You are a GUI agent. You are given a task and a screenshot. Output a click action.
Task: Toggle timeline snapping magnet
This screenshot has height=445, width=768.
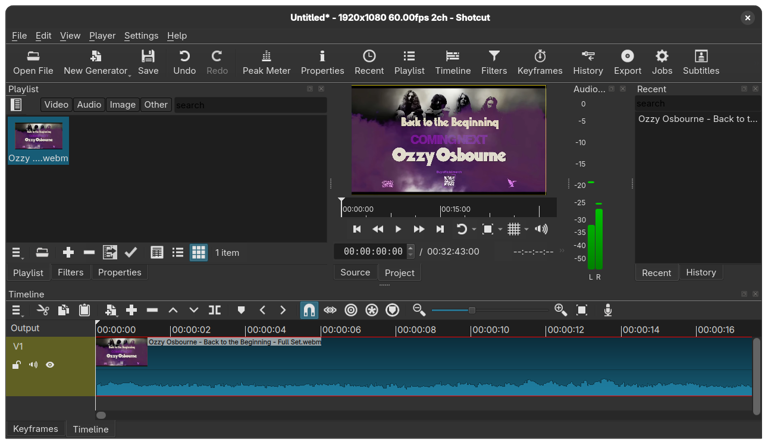[x=309, y=311]
